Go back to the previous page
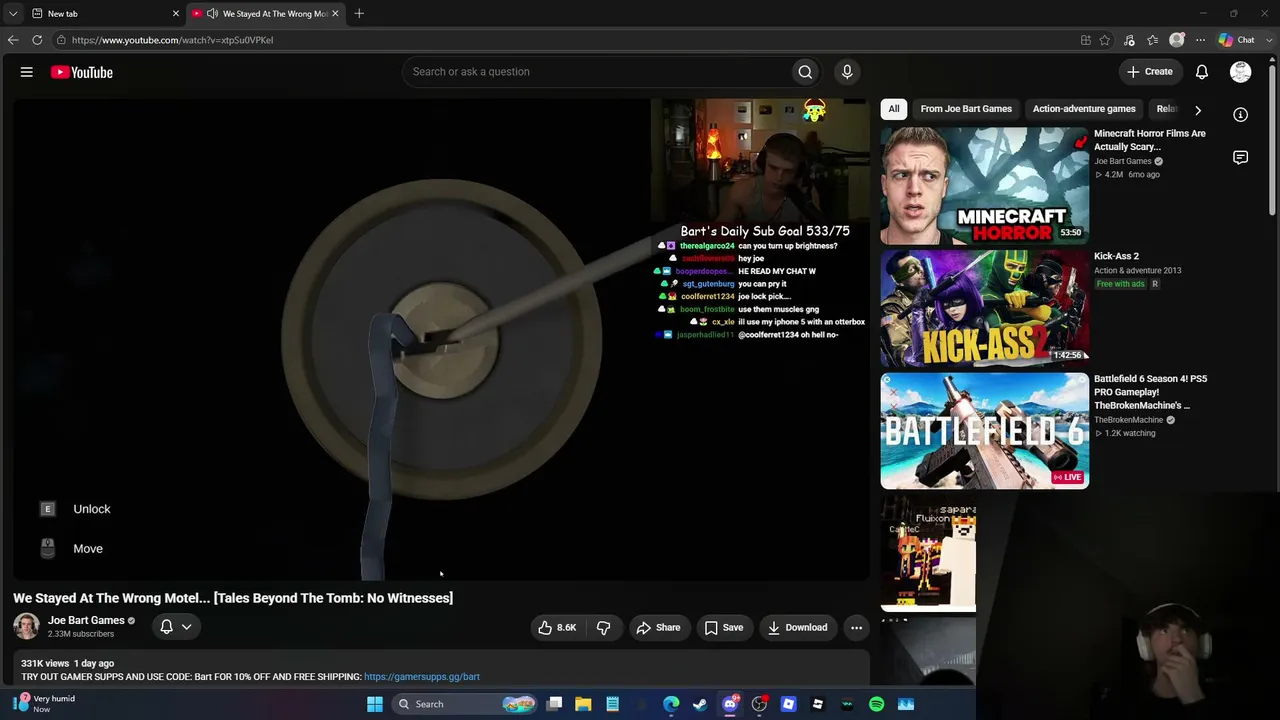Image resolution: width=1280 pixels, height=720 pixels. [13, 40]
